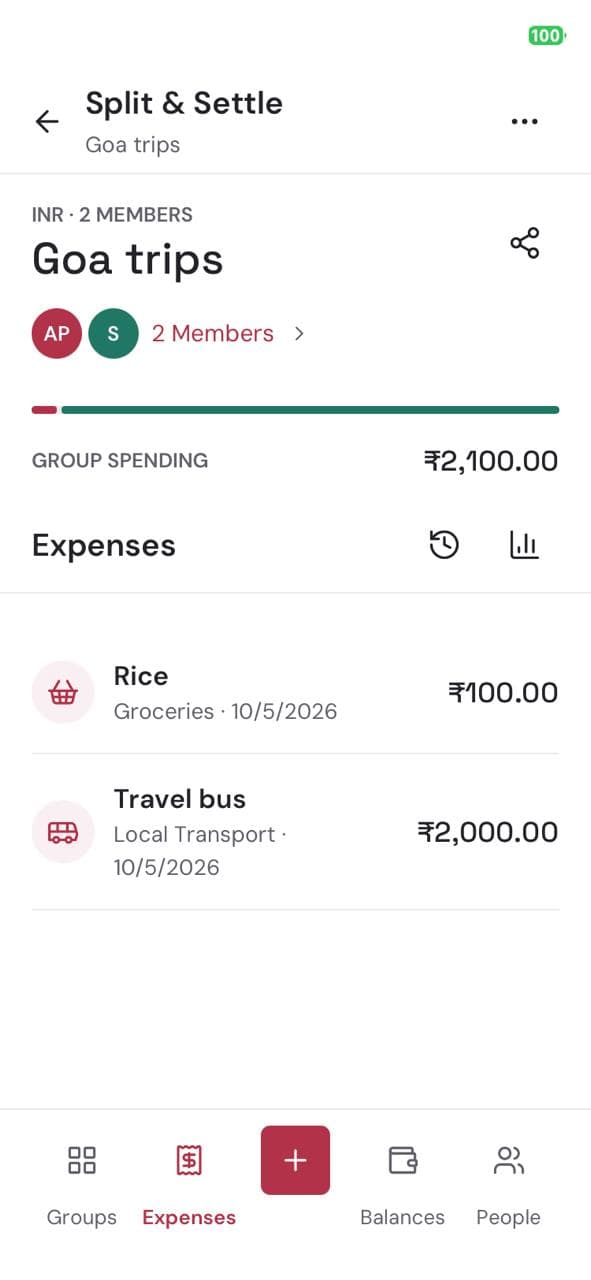Screen dimensions: 591x1280
Task: Tap the back arrow icon
Action: 47,122
